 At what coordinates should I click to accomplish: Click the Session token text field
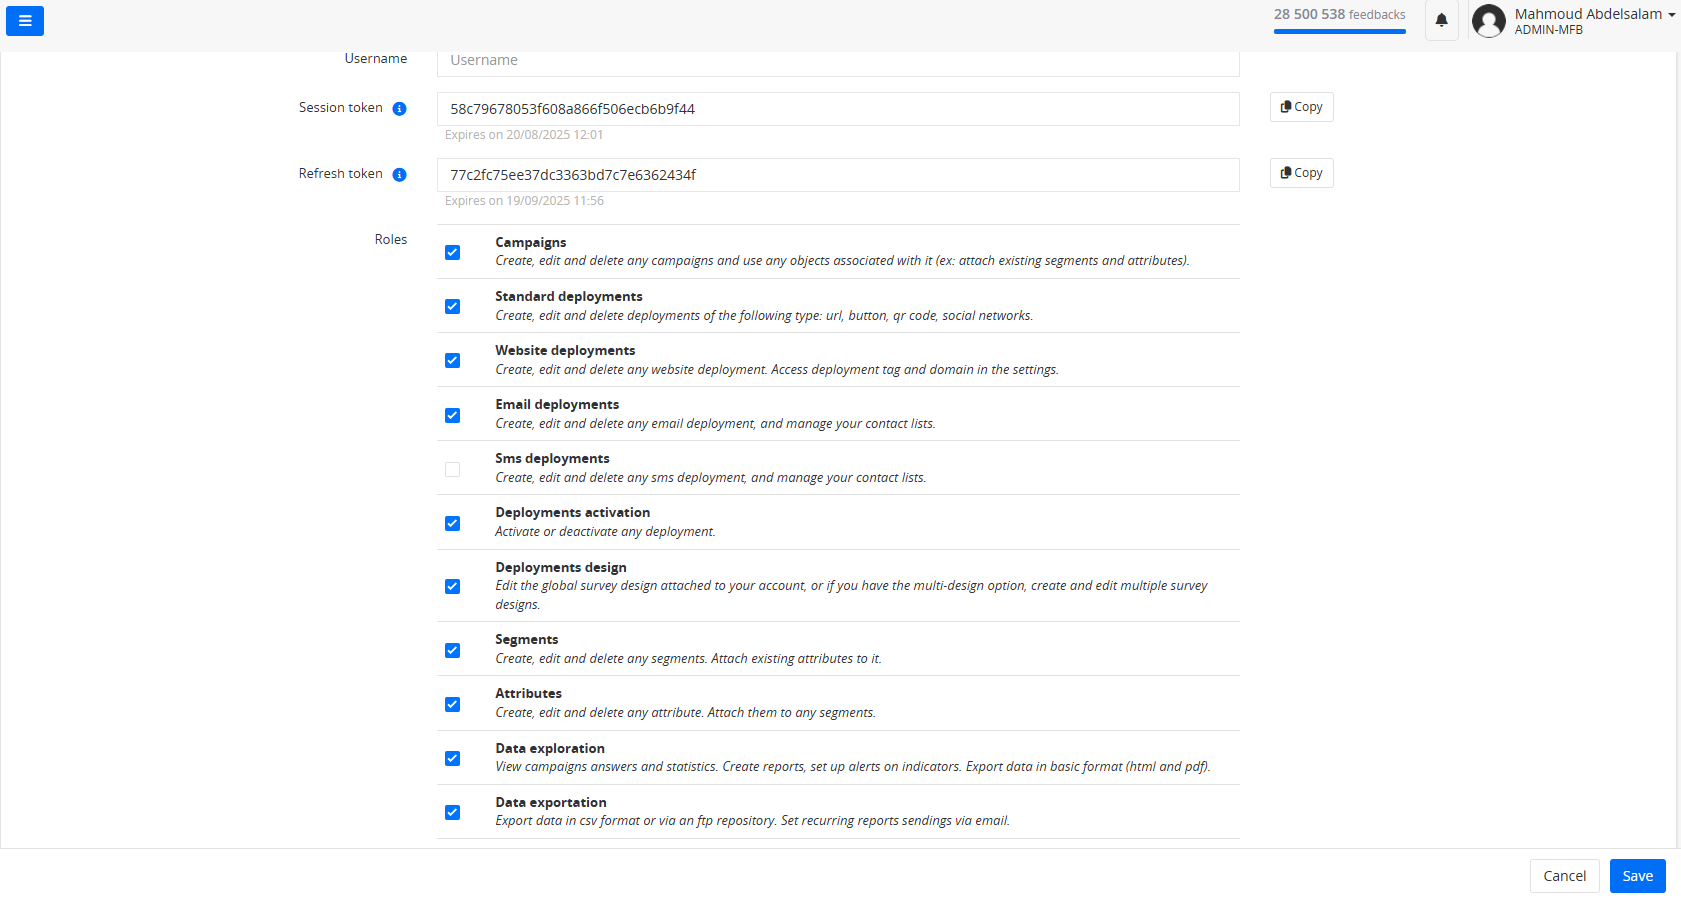point(838,109)
